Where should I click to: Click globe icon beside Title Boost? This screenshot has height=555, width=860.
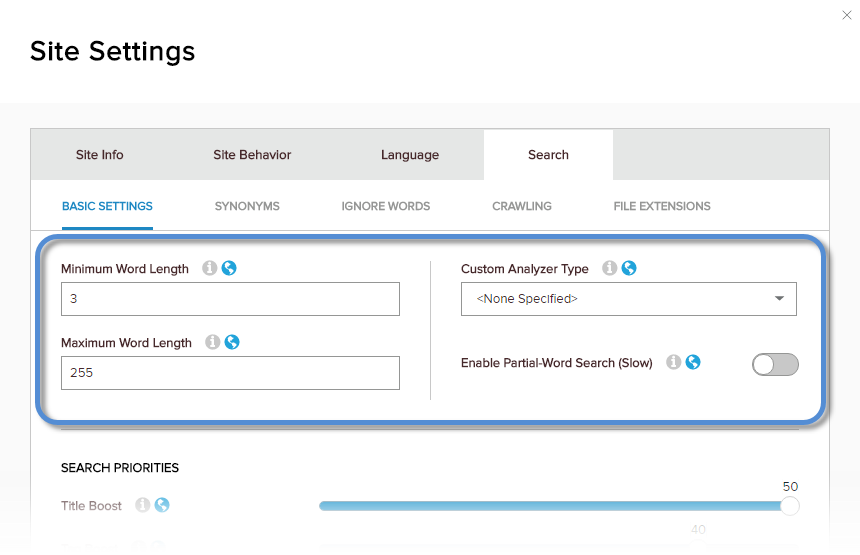point(162,505)
